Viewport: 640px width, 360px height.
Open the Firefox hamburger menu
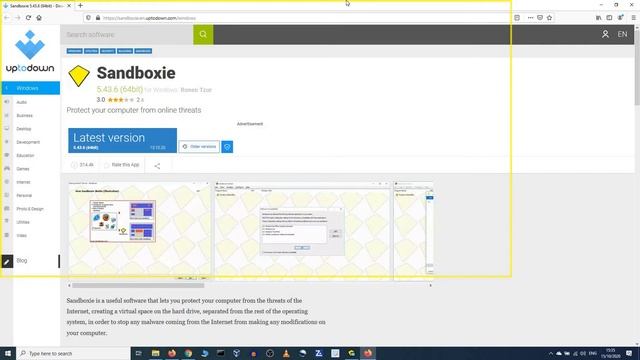pyautogui.click(x=633, y=18)
